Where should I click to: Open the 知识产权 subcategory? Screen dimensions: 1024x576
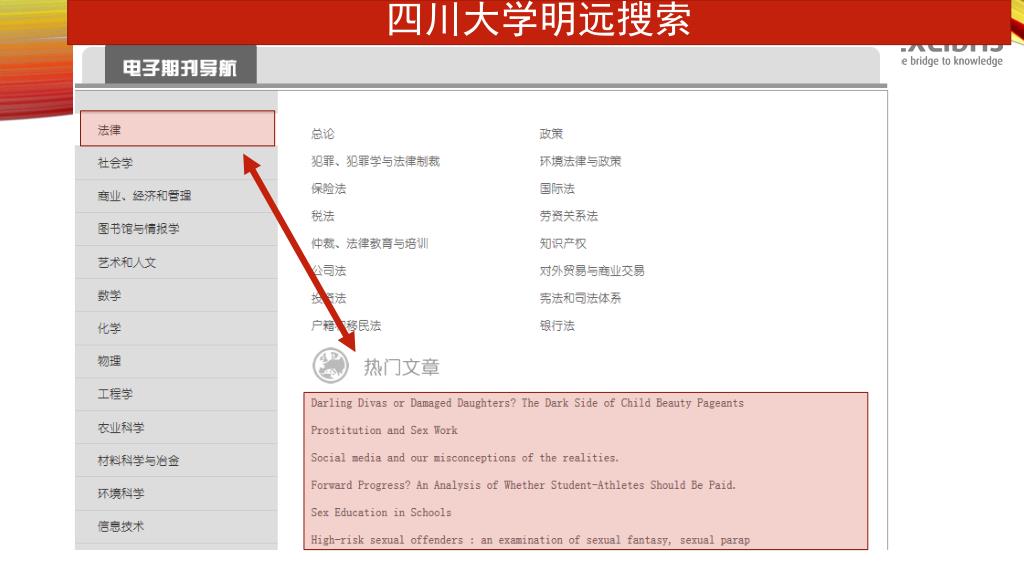(563, 244)
